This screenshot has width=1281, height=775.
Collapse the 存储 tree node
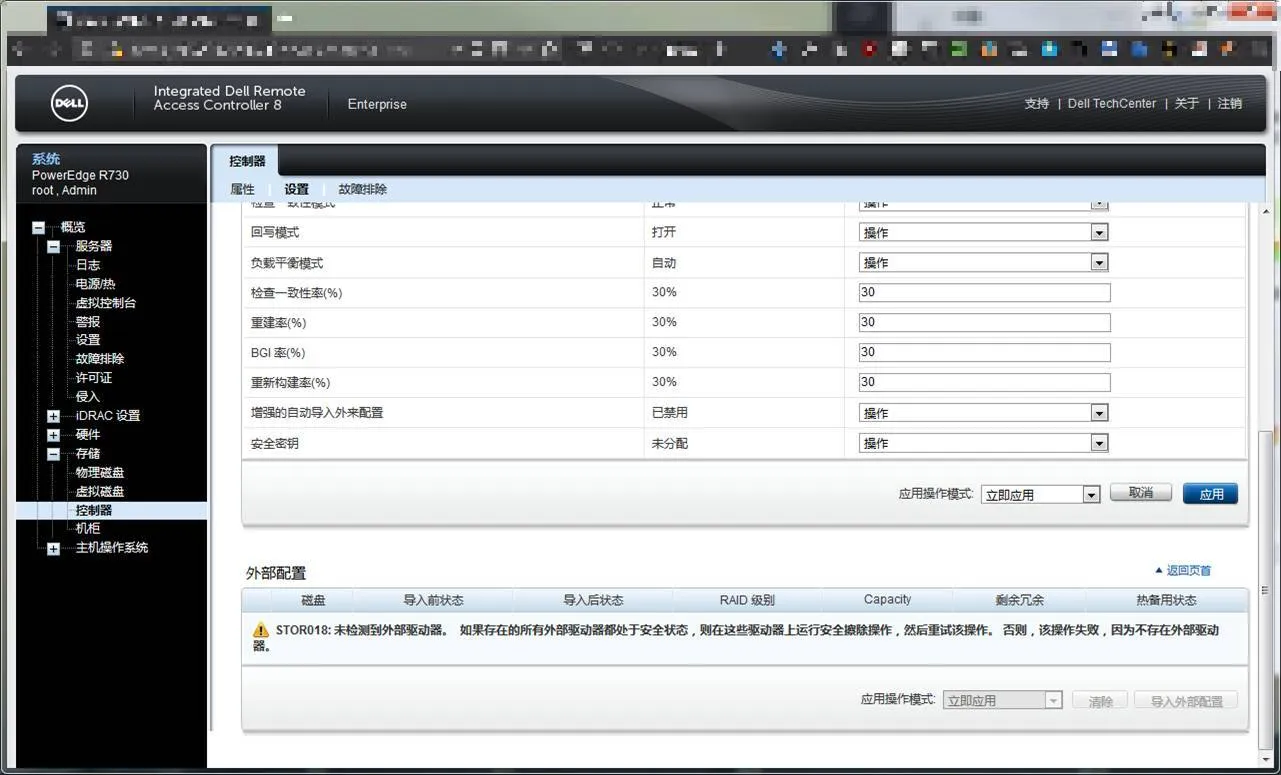(x=53, y=454)
